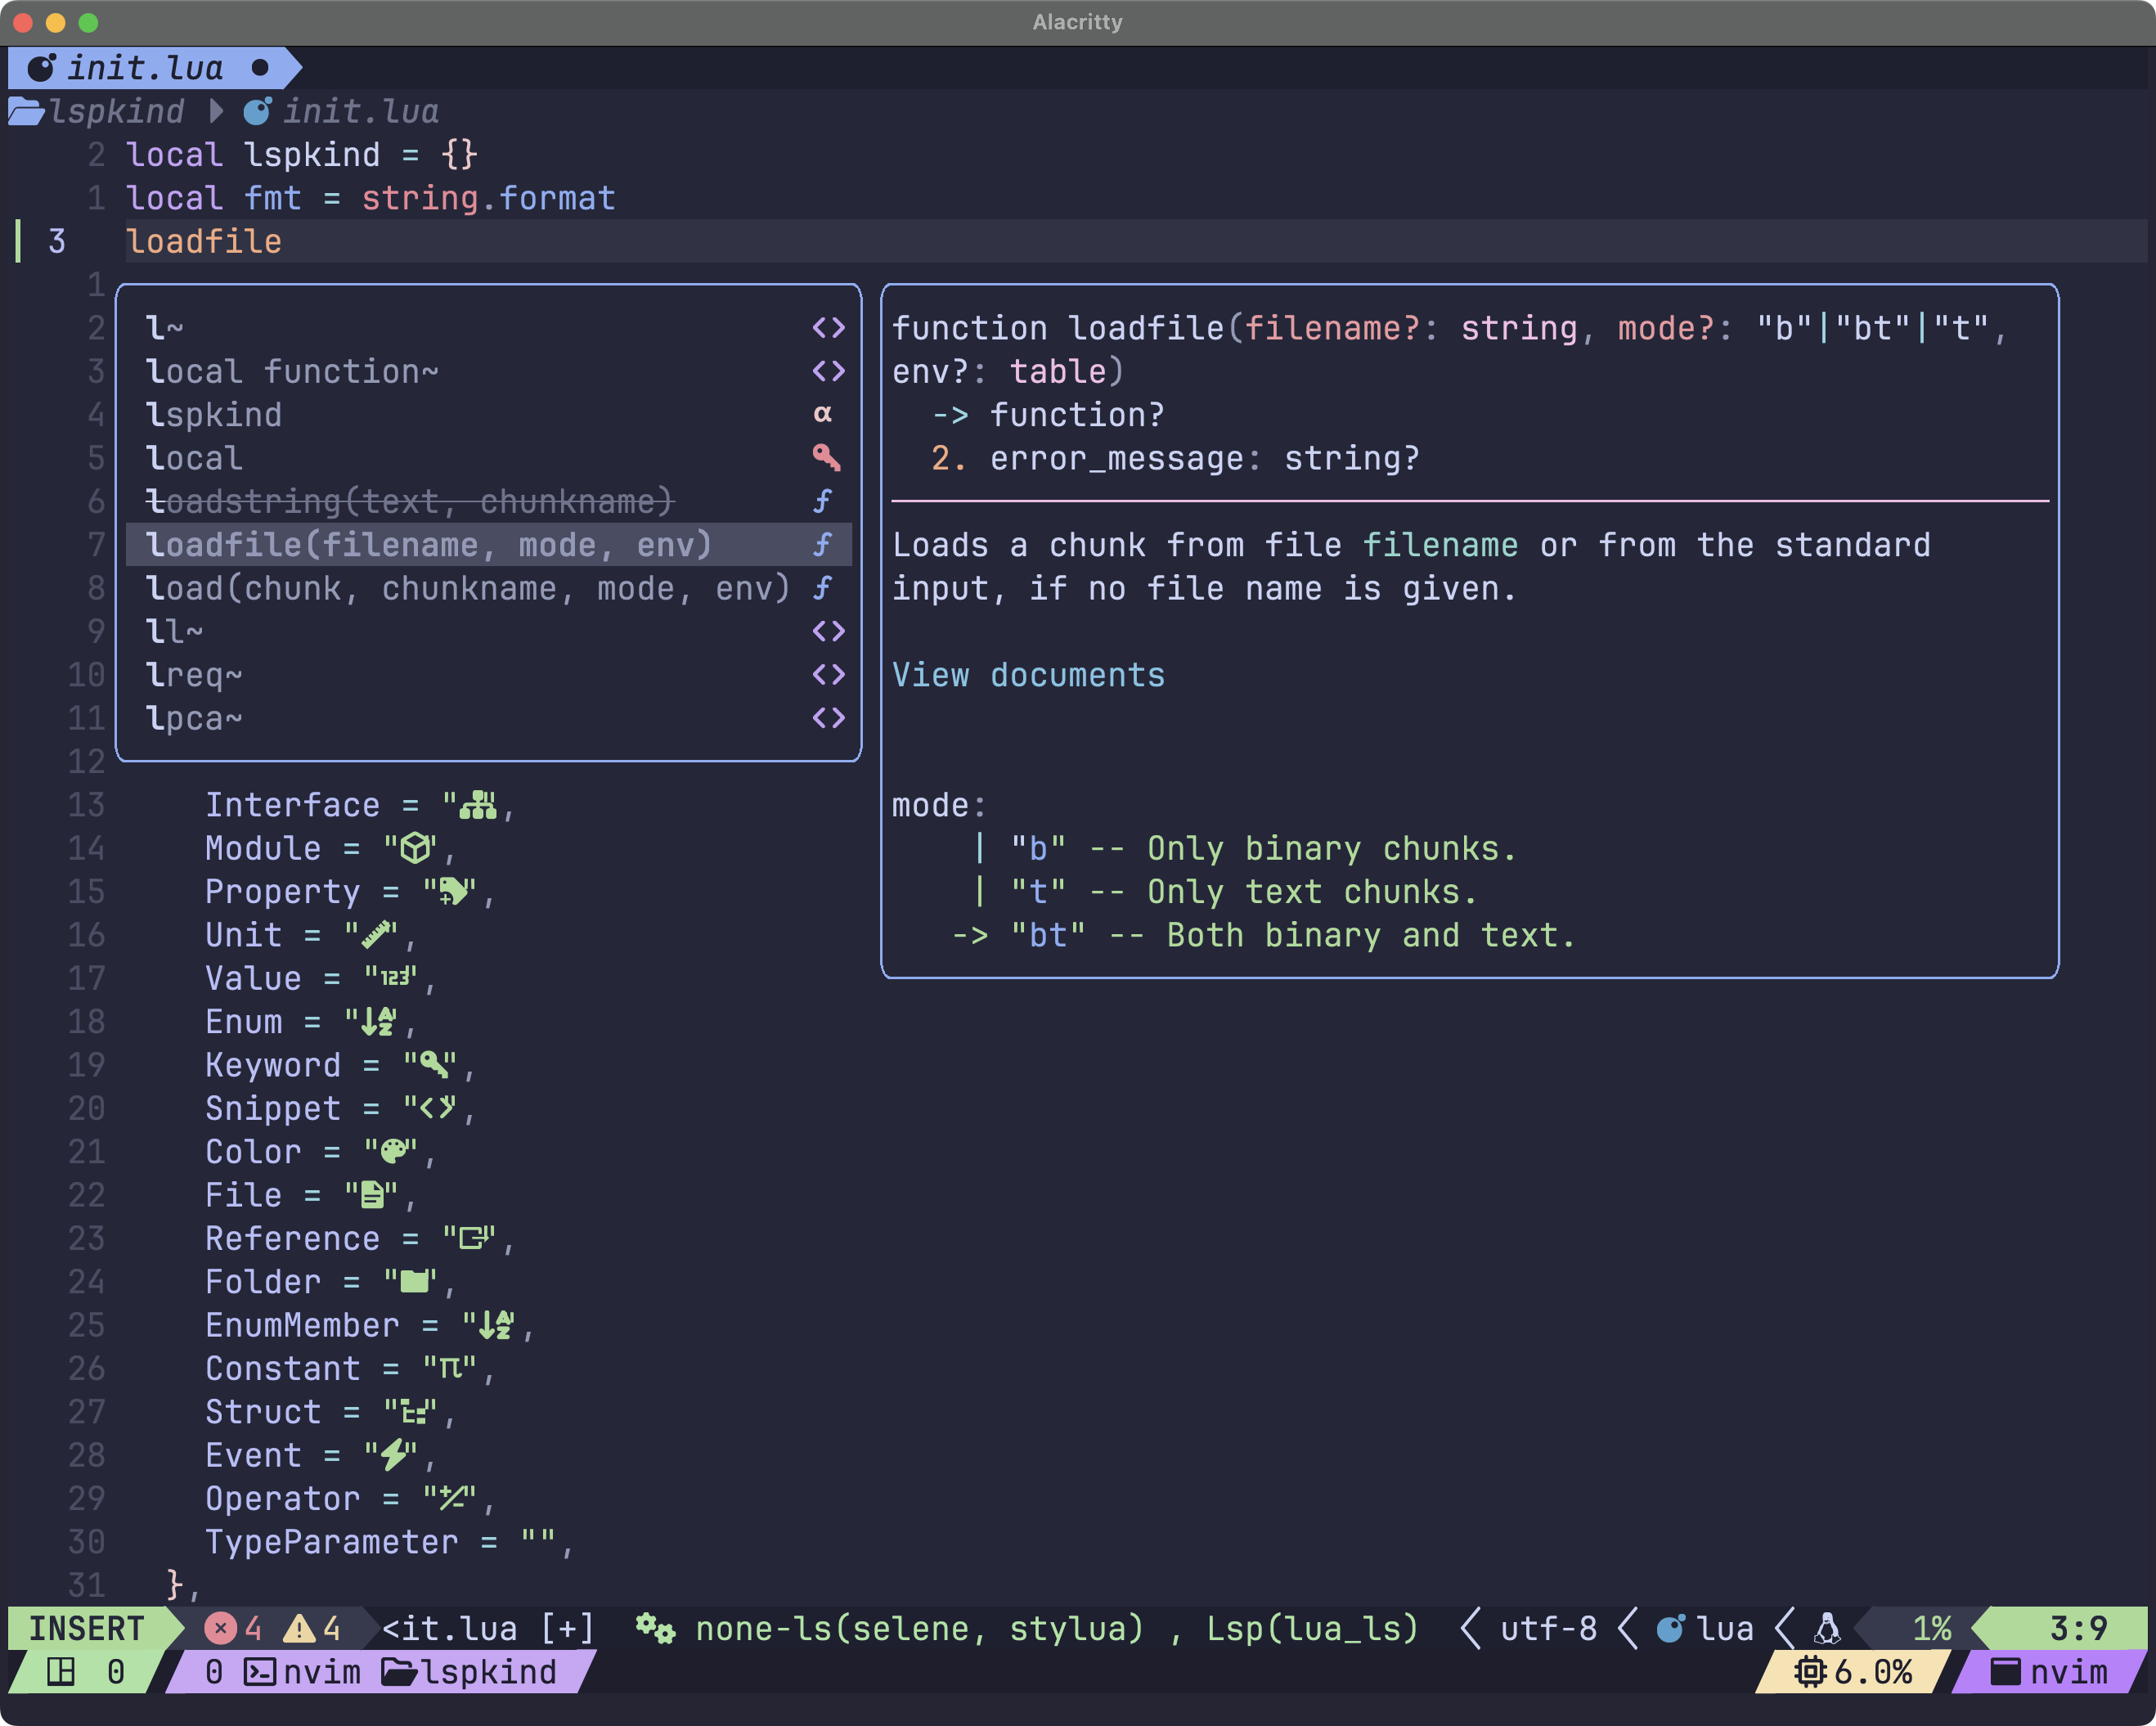Click the File glyph on line 22
The width and height of the screenshot is (2156, 1726).
[373, 1194]
